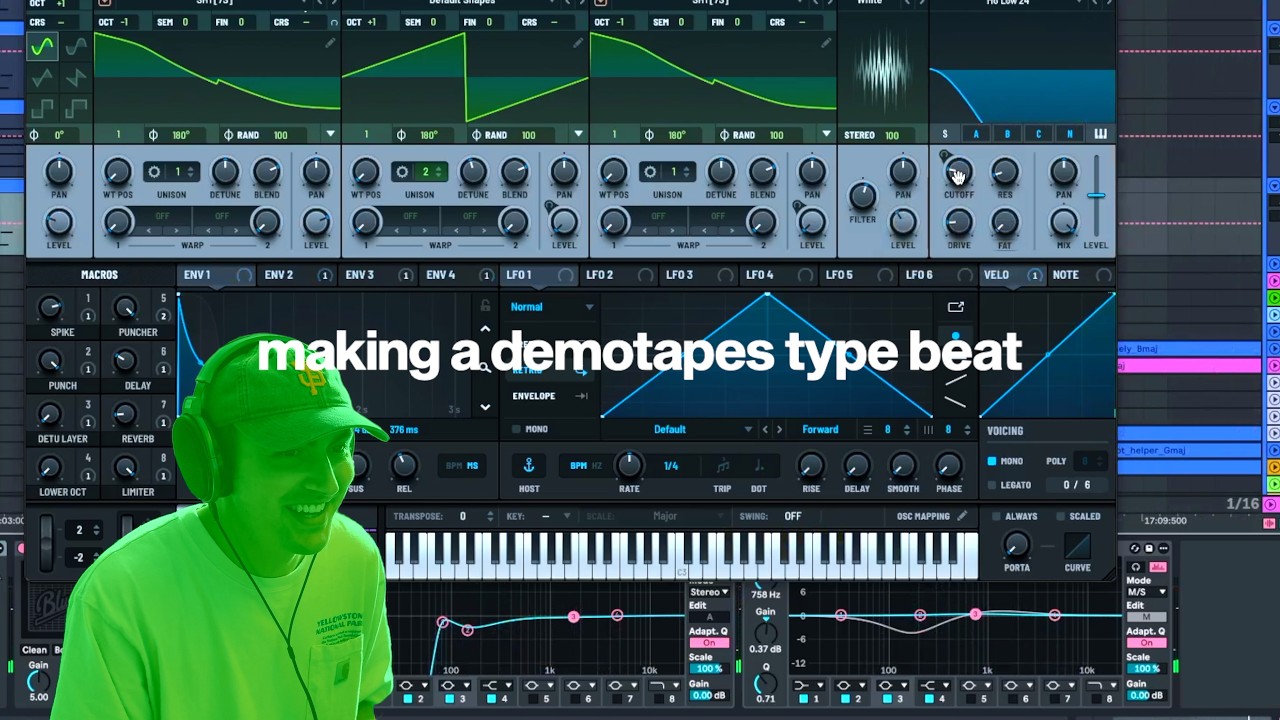This screenshot has width=1280, height=720.
Task: Click the PORTA knob
Action: click(x=1016, y=544)
